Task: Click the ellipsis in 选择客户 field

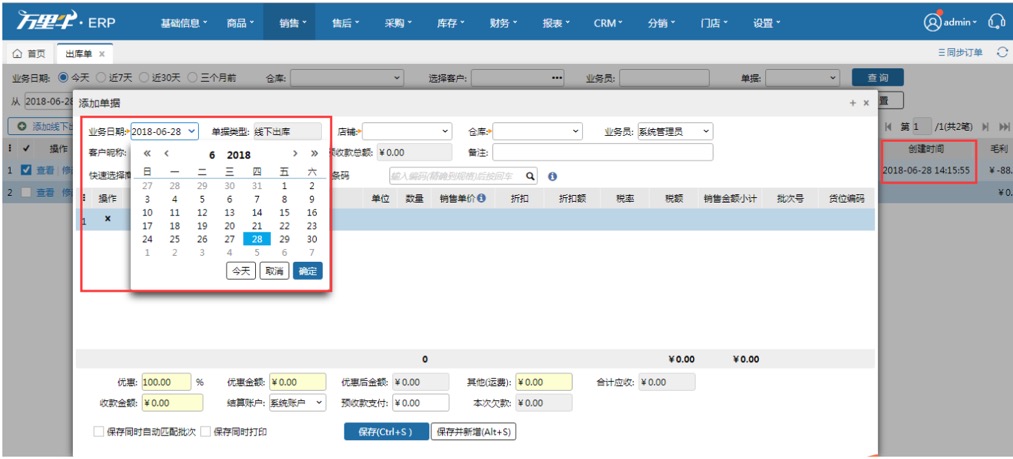Action: click(557, 78)
